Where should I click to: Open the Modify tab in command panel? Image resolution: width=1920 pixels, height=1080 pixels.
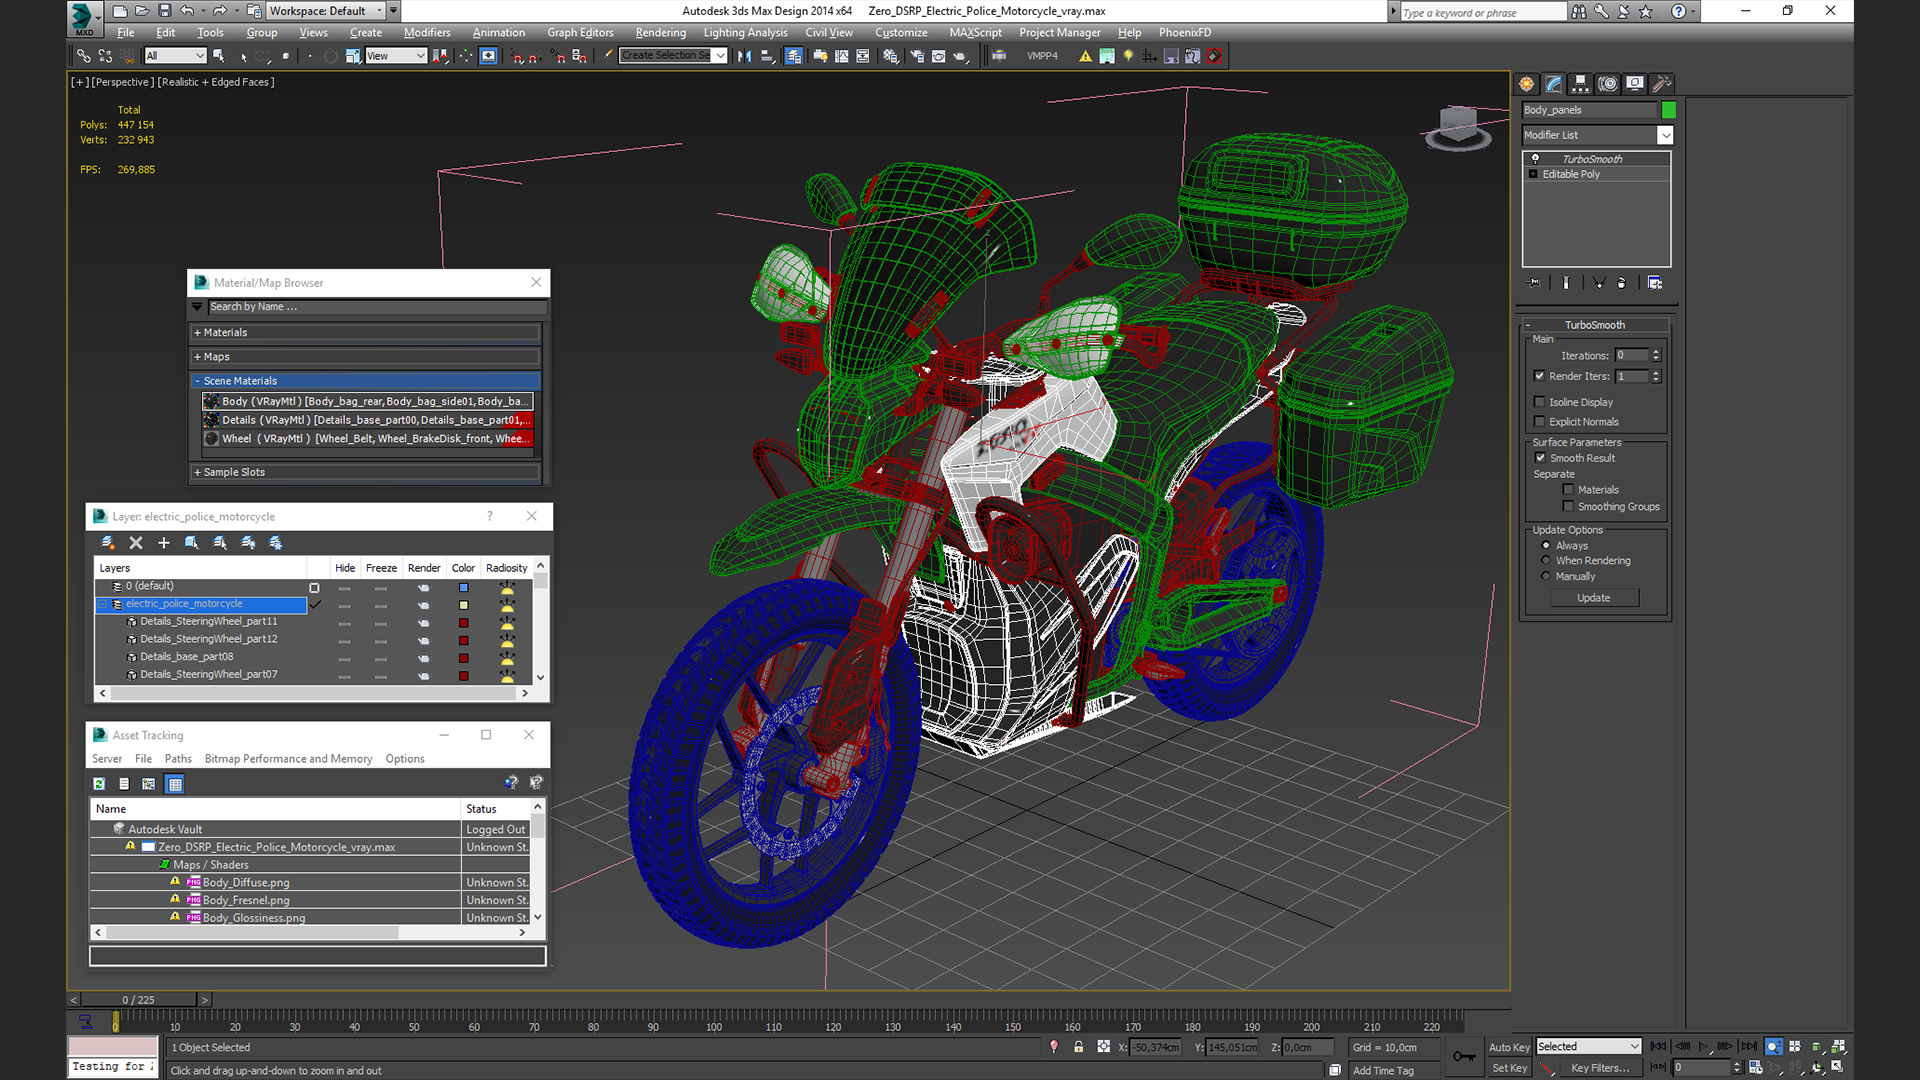point(1553,84)
